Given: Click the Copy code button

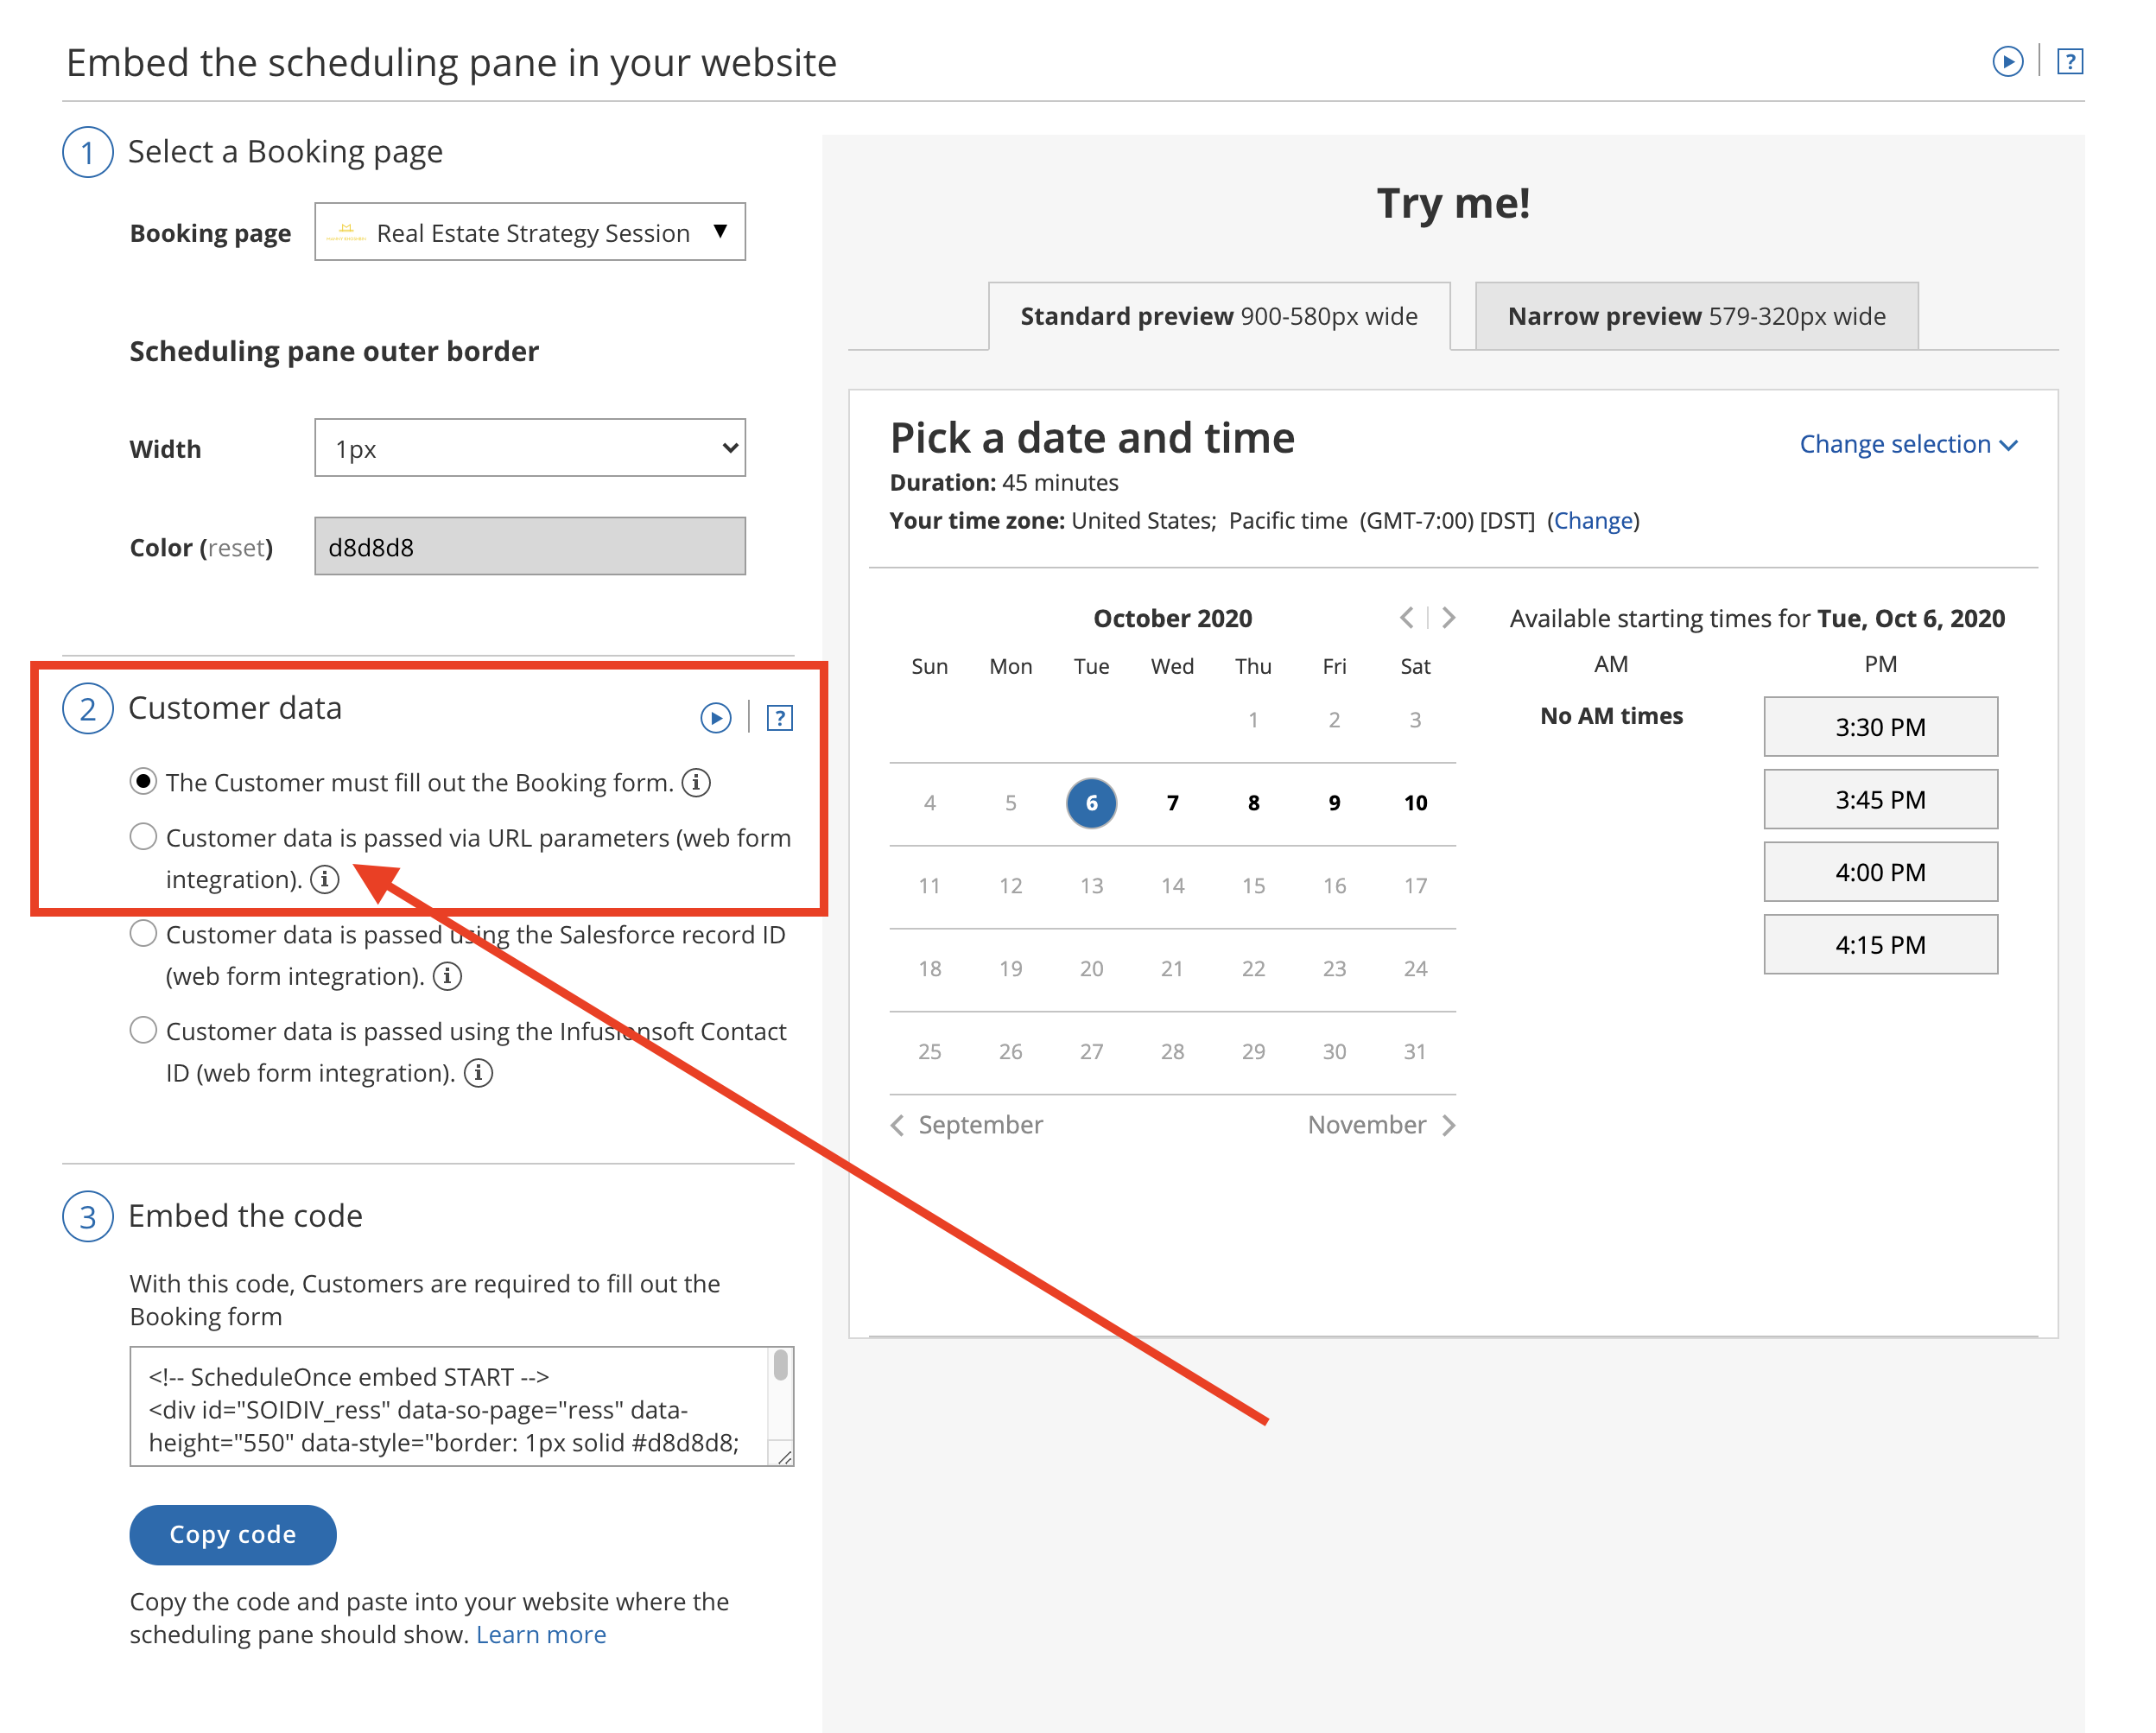Looking at the screenshot, I should (232, 1534).
